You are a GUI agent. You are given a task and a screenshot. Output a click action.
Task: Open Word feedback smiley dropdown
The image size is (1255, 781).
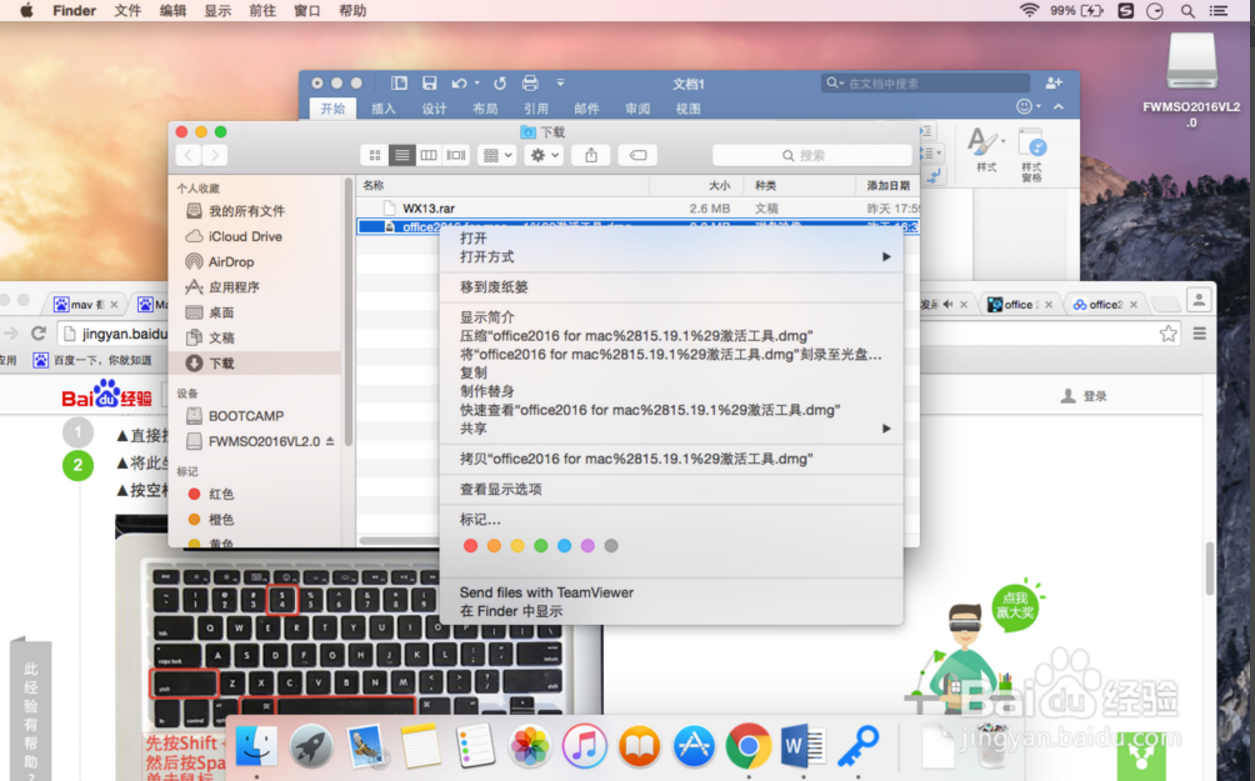[1028, 106]
